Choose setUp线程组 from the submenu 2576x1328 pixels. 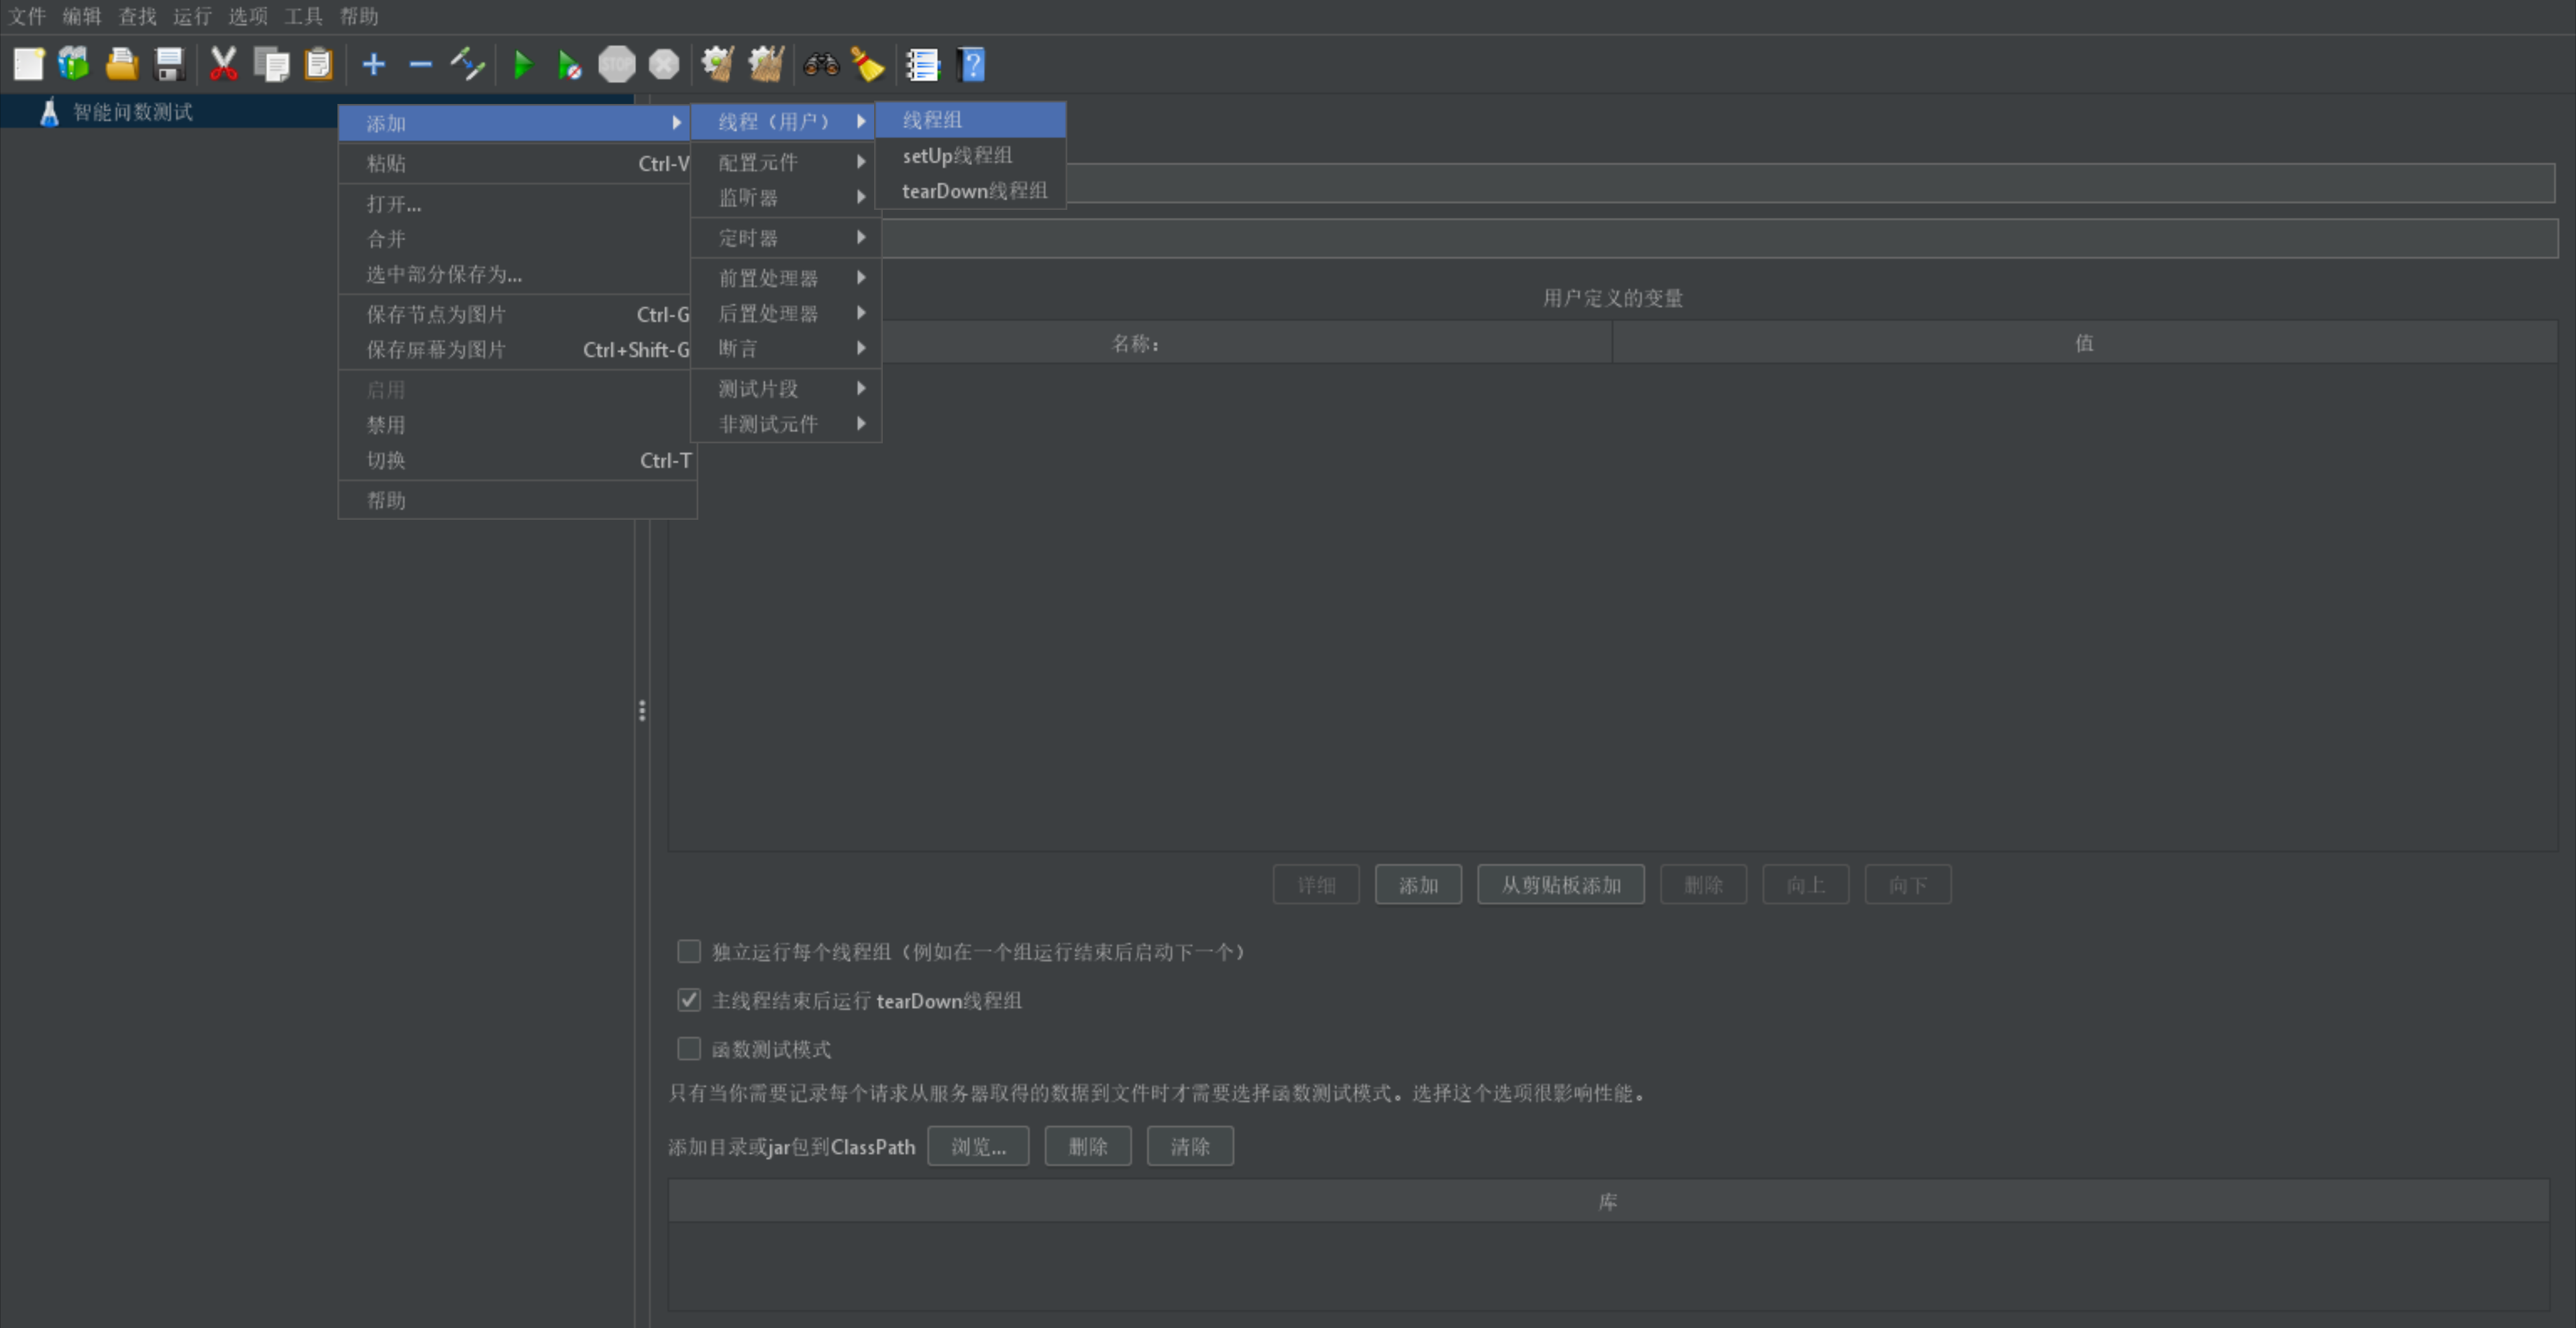[x=970, y=156]
